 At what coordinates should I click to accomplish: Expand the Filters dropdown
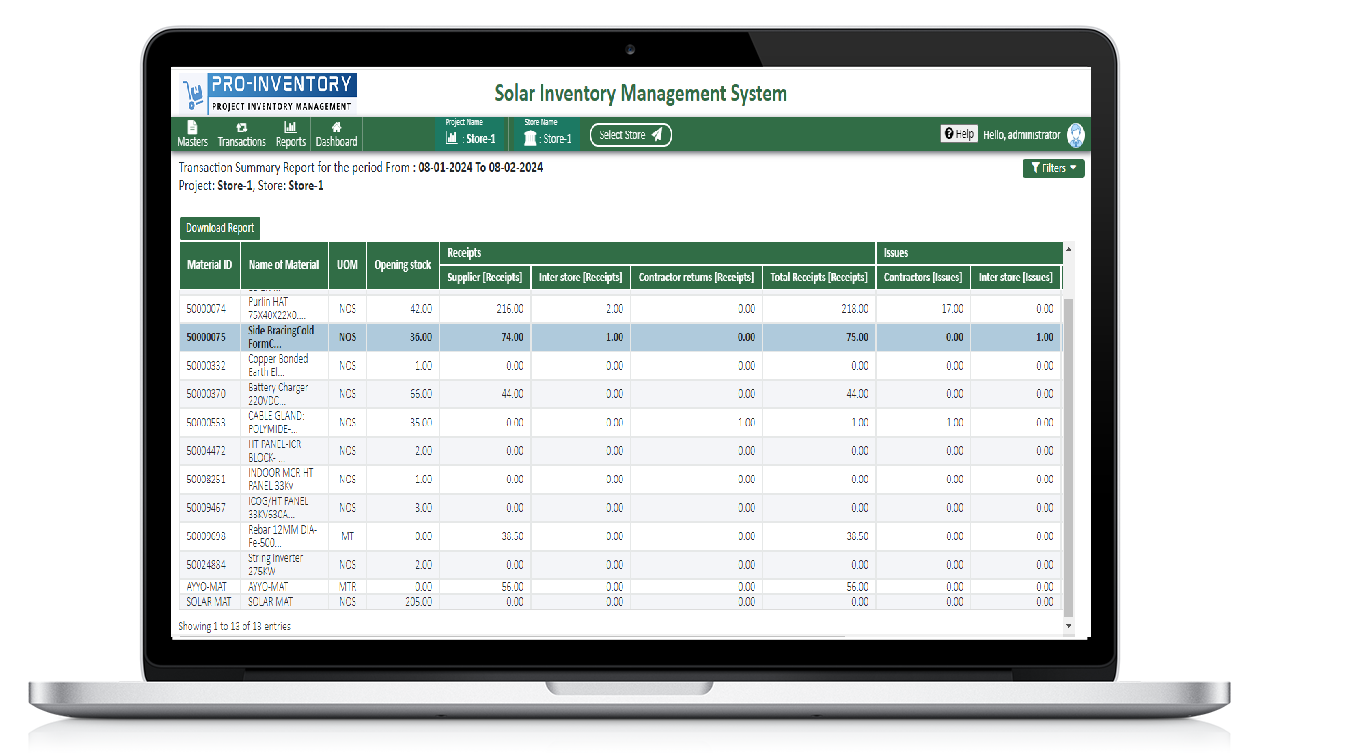1053,168
